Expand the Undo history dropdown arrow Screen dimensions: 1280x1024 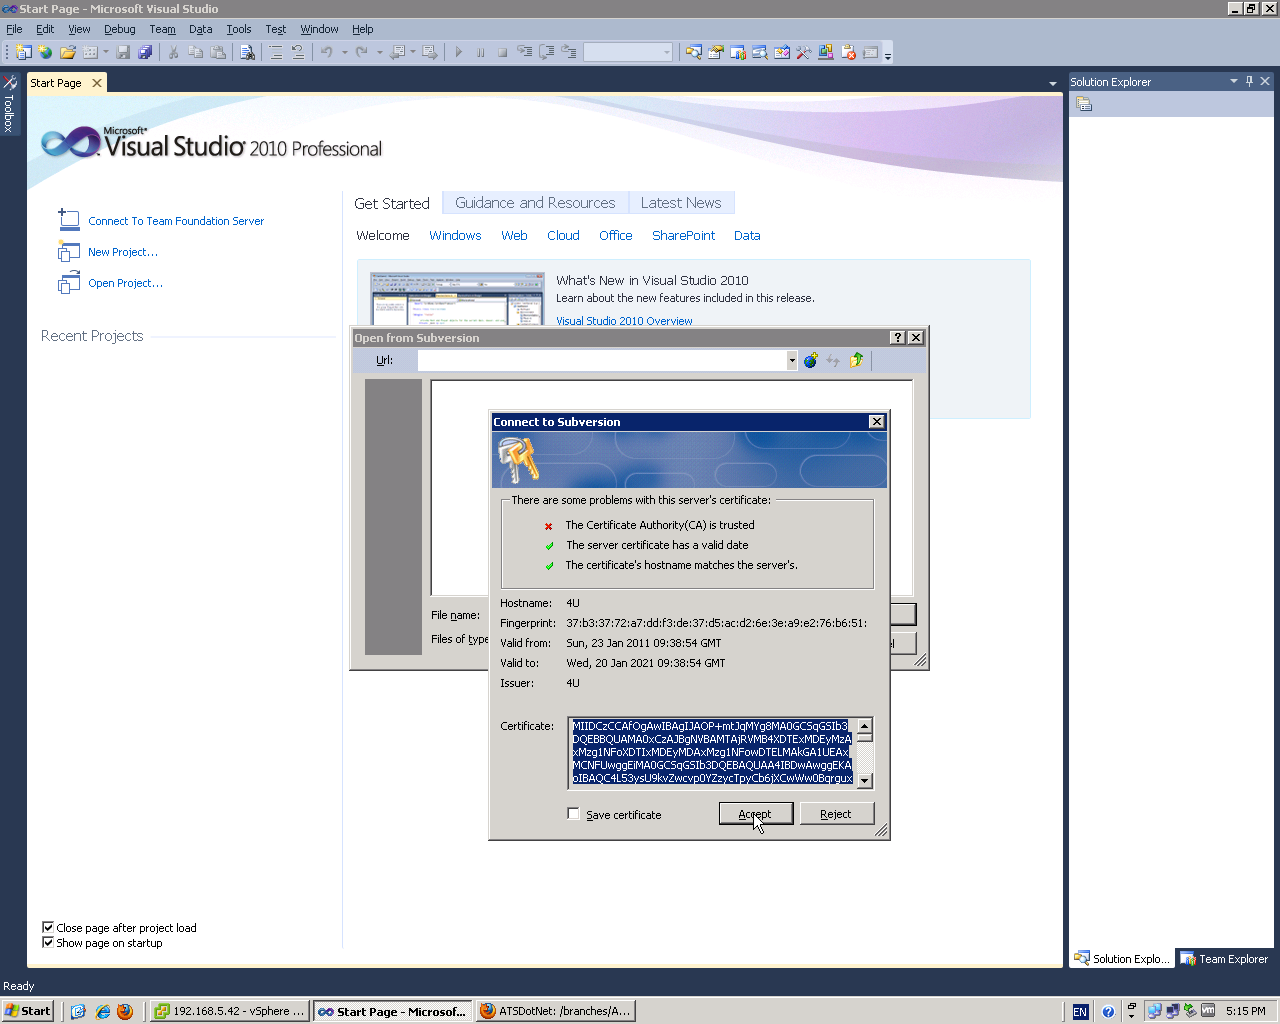coord(344,52)
